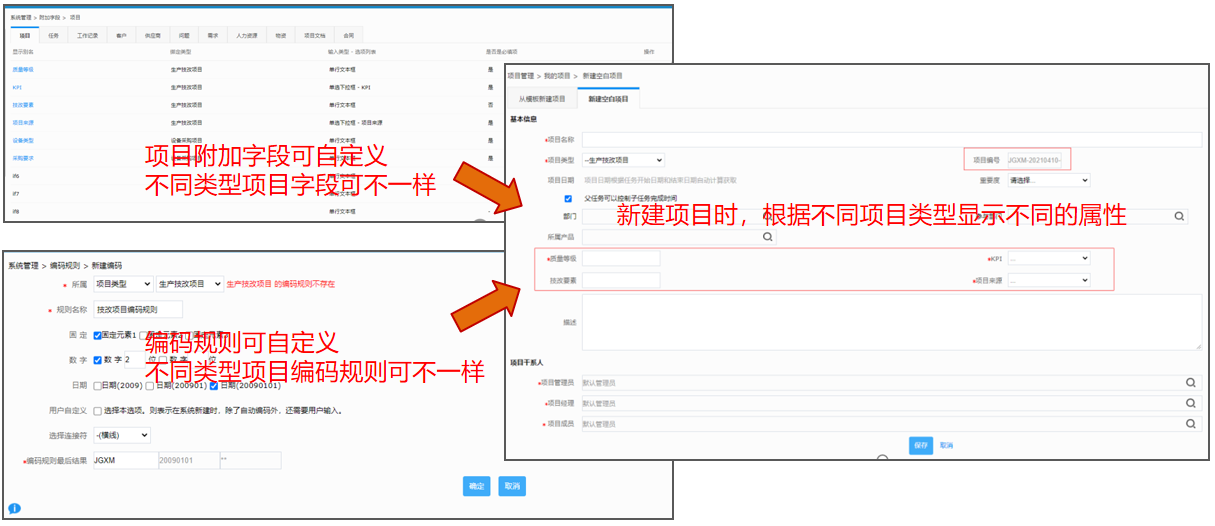Enable the 用户自定义 checkbox option
1215x526 pixels.
click(x=98, y=410)
